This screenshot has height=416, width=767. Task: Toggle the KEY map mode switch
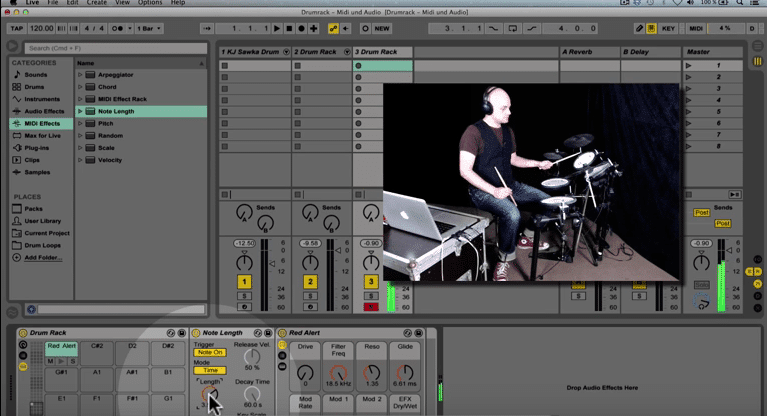point(668,28)
